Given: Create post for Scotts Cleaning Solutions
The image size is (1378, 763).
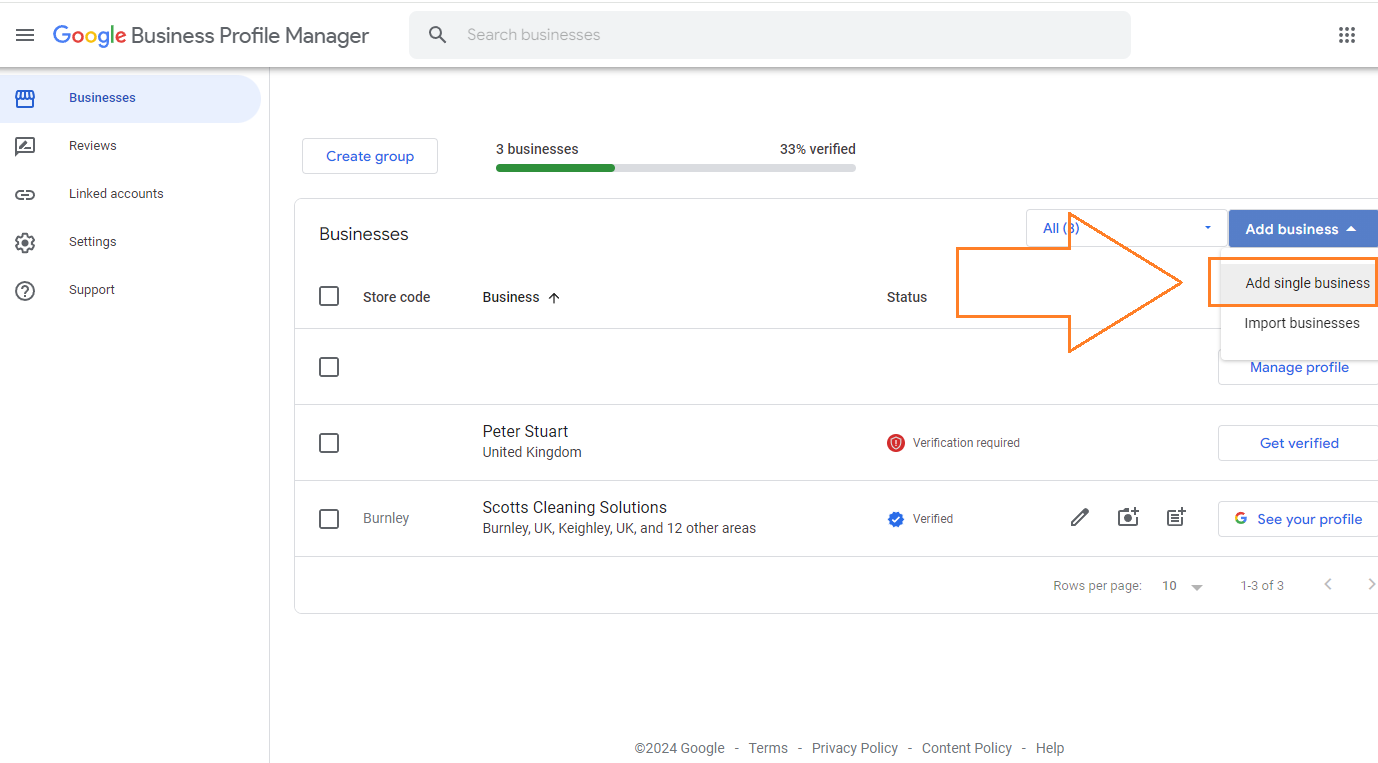Looking at the screenshot, I should tap(1176, 518).
